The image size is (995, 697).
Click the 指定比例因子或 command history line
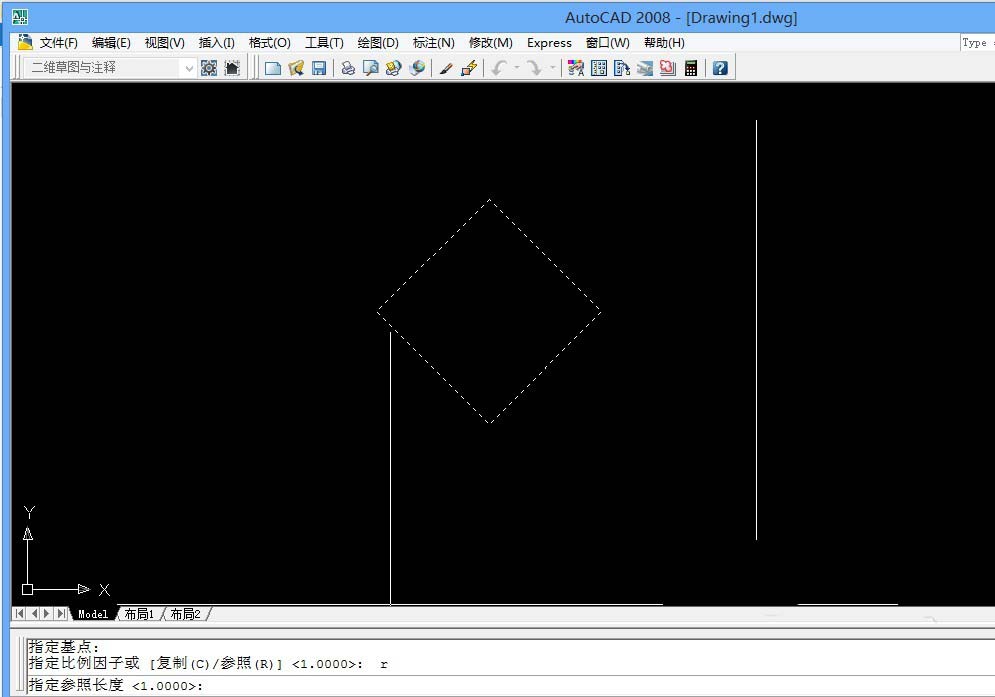[208, 663]
